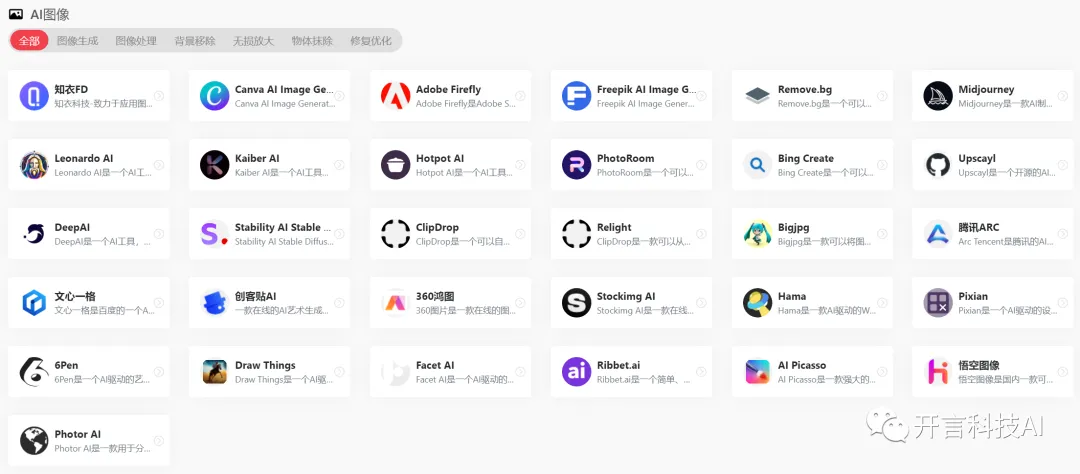Click the Bigjpg anime character icon

tap(758, 234)
